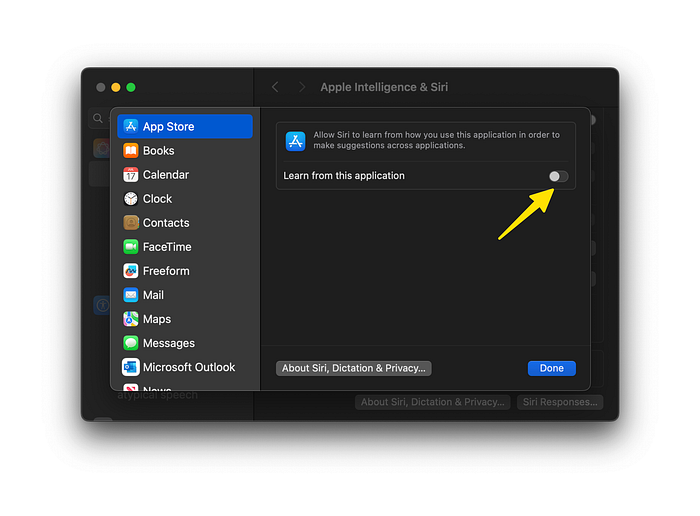The image size is (700, 516).
Task: Click the green zoom window button
Action: coord(131,87)
